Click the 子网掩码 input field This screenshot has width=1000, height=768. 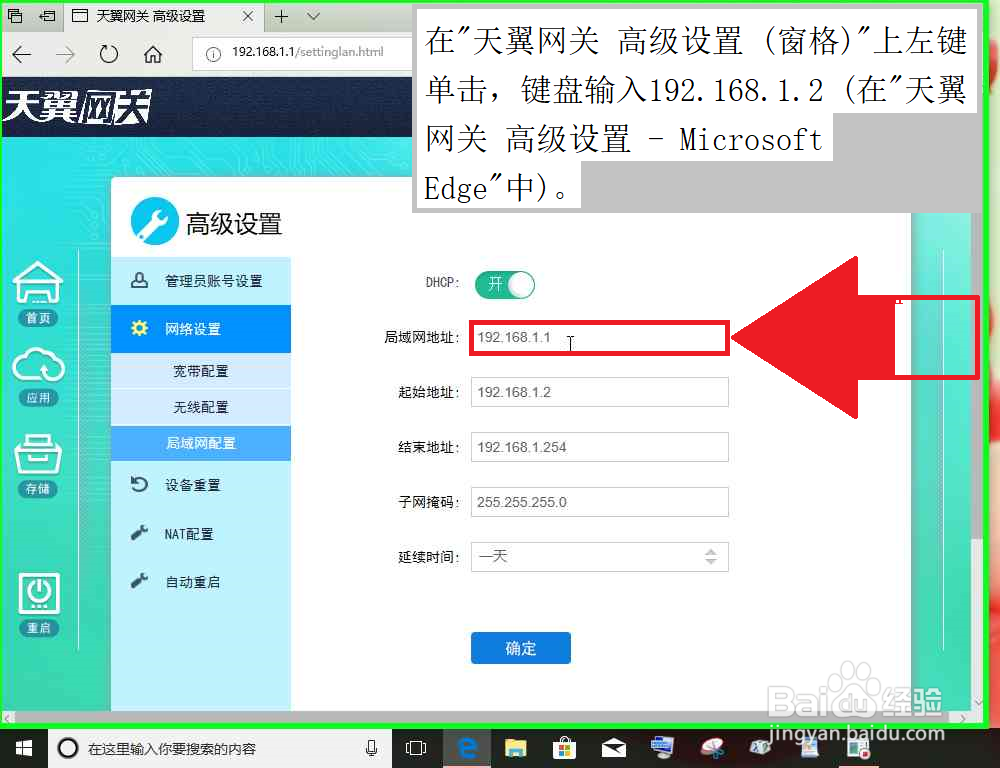599,502
